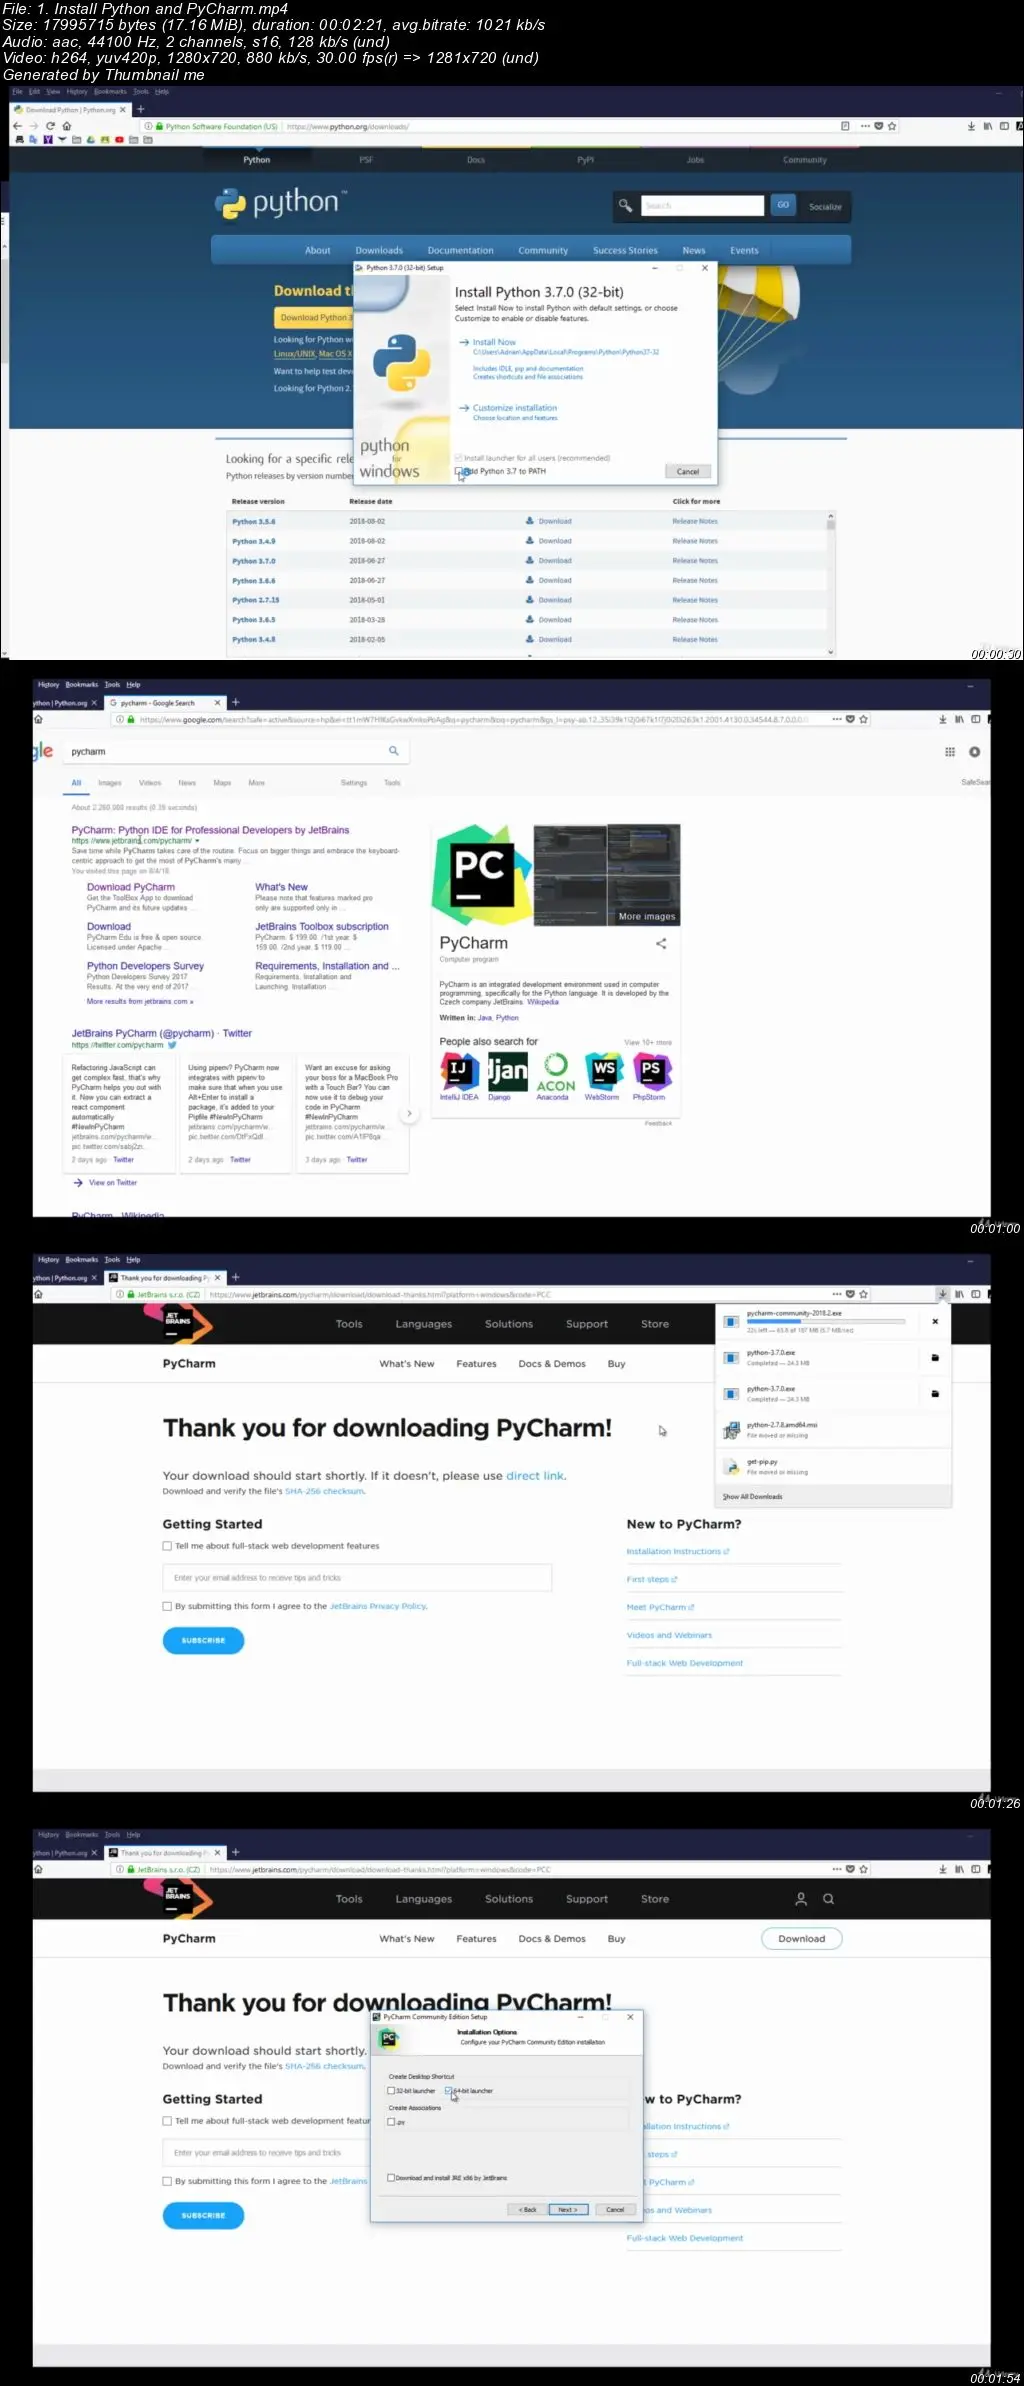Open the Socialize menu on python.org
Image resolution: width=1024 pixels, height=2386 pixels.
pyautogui.click(x=825, y=206)
